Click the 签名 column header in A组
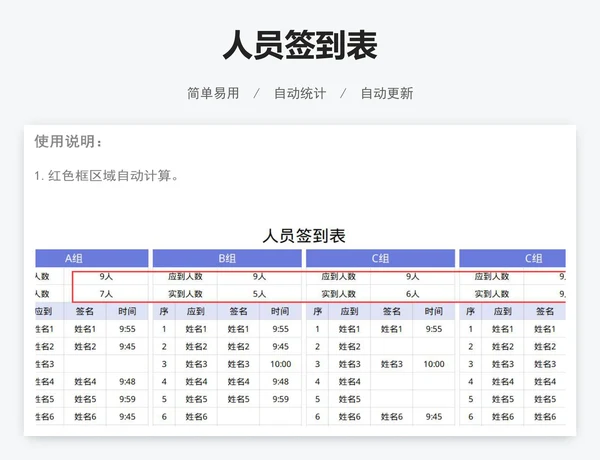The width and height of the screenshot is (600, 460). pos(85,312)
